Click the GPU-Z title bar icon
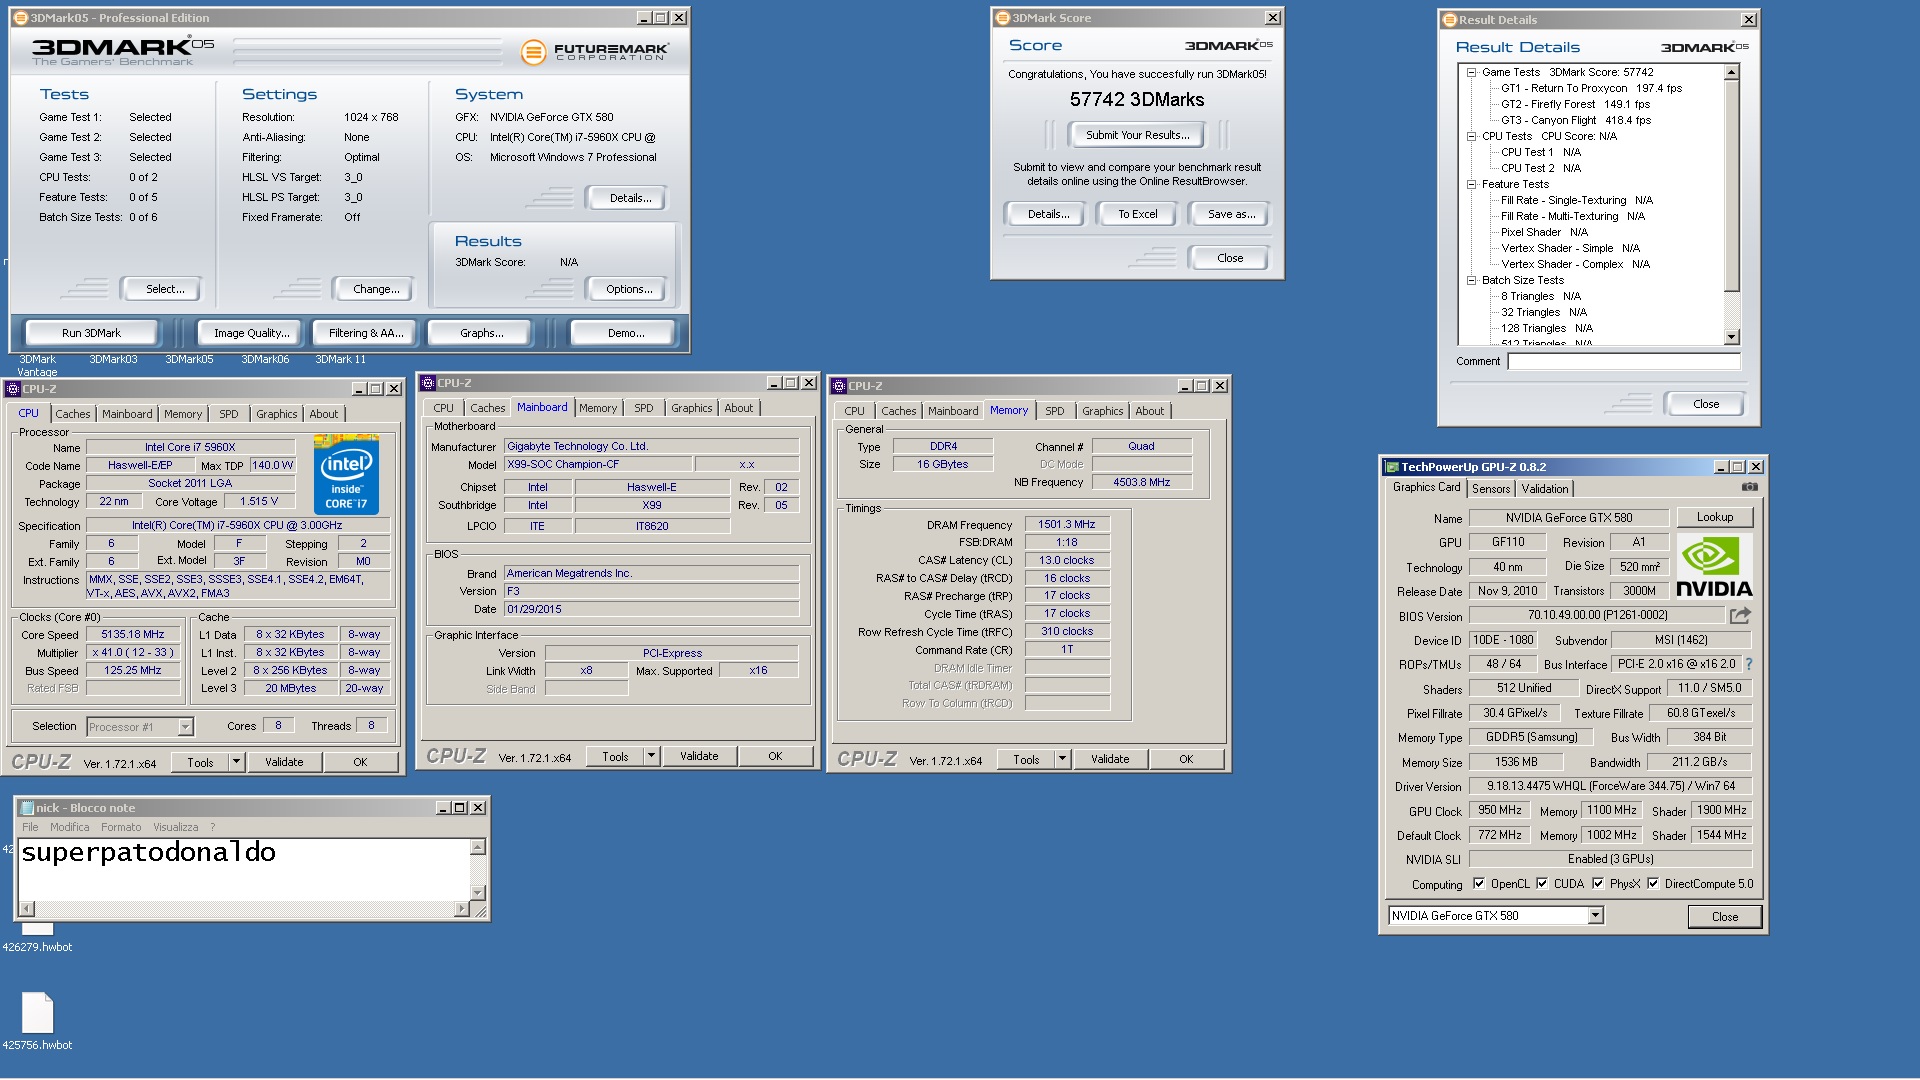This screenshot has width=1920, height=1080. pos(1391,467)
